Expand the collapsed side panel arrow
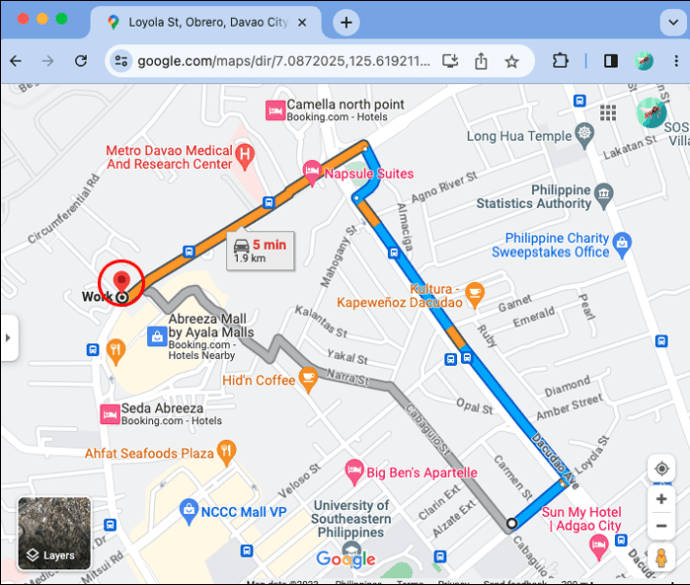Screen dimensions: 690x585 7,338
